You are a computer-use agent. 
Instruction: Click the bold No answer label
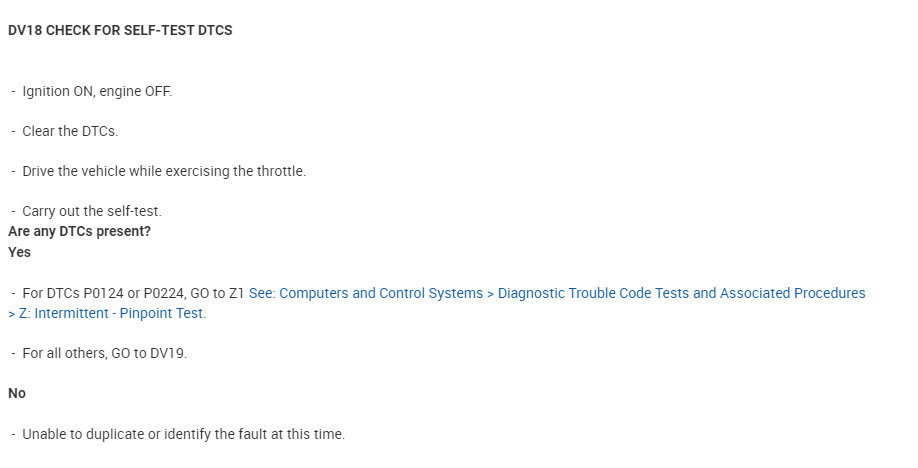pyautogui.click(x=17, y=393)
